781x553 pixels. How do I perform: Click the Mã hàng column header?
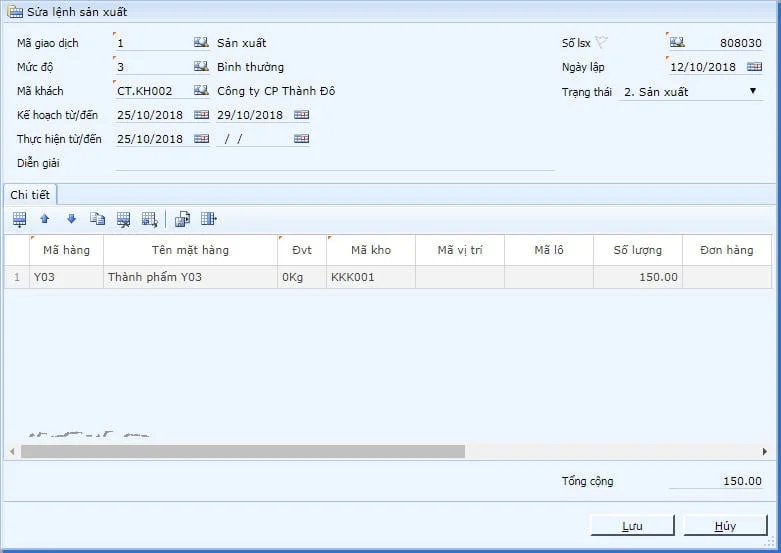coord(66,250)
